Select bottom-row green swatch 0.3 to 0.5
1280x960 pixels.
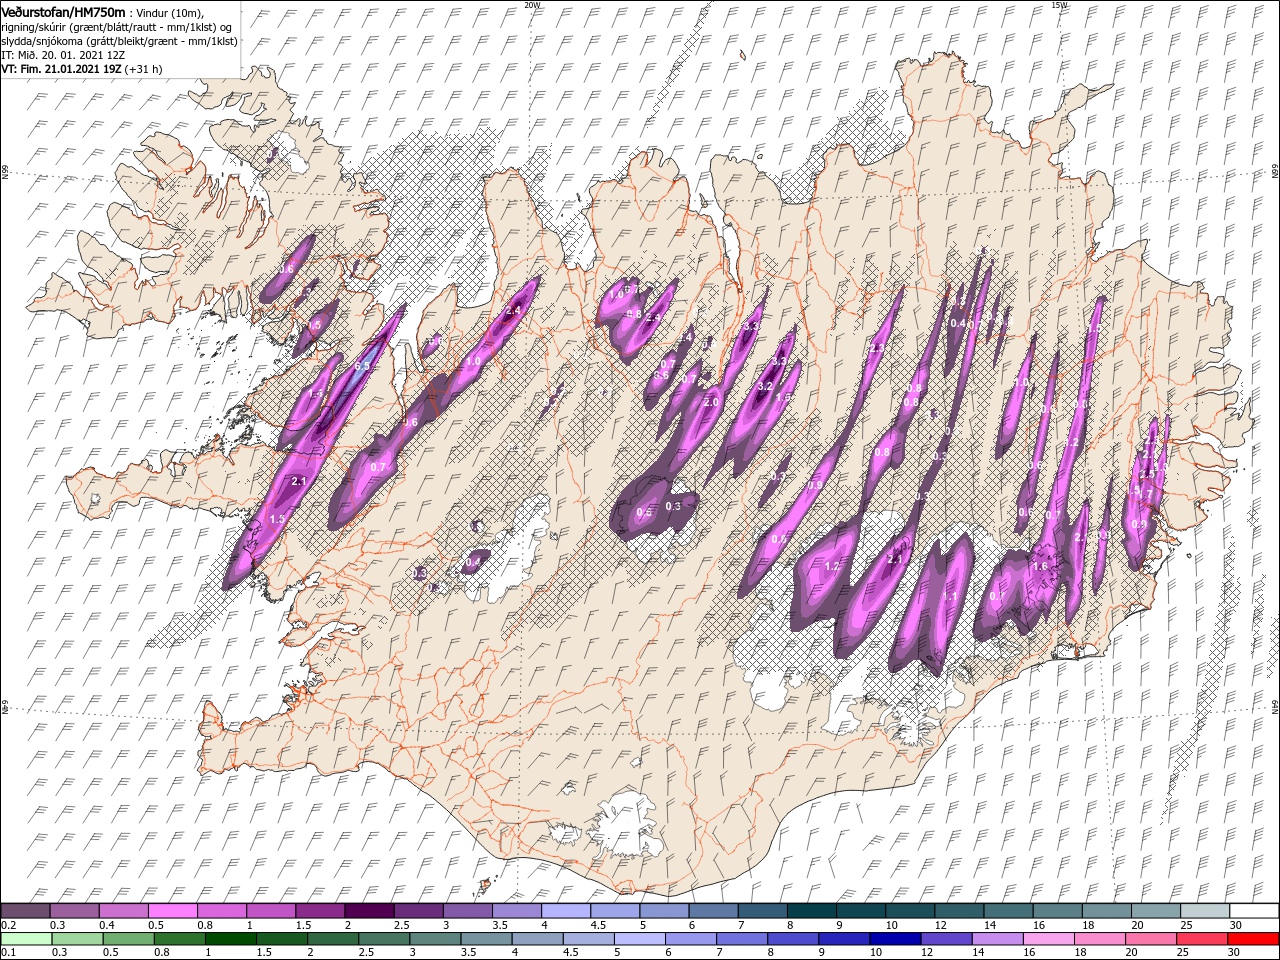point(77,939)
